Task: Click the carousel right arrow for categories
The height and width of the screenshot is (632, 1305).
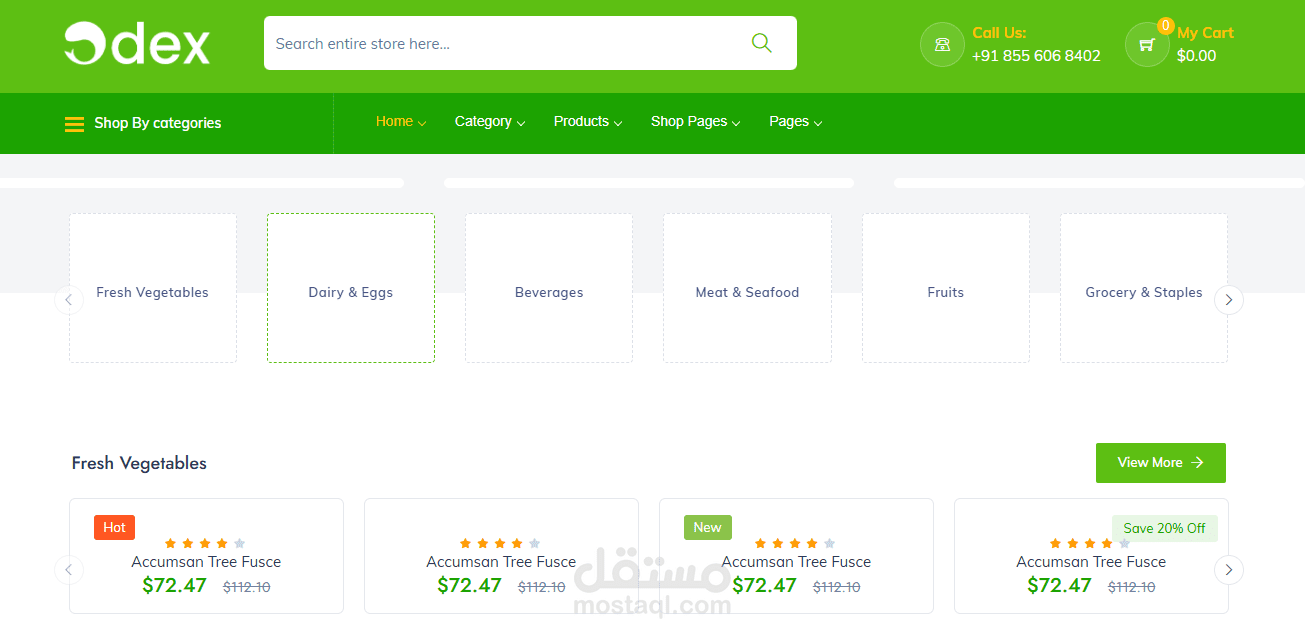Action: pyautogui.click(x=1228, y=299)
